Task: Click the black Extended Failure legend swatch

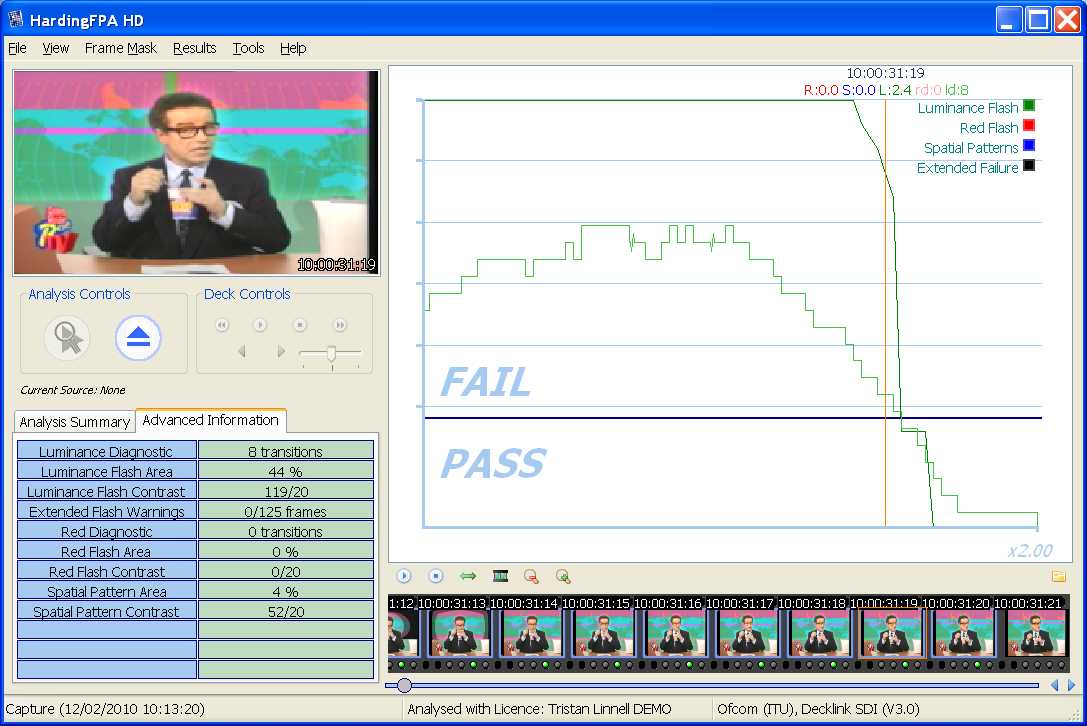Action: click(x=1029, y=166)
